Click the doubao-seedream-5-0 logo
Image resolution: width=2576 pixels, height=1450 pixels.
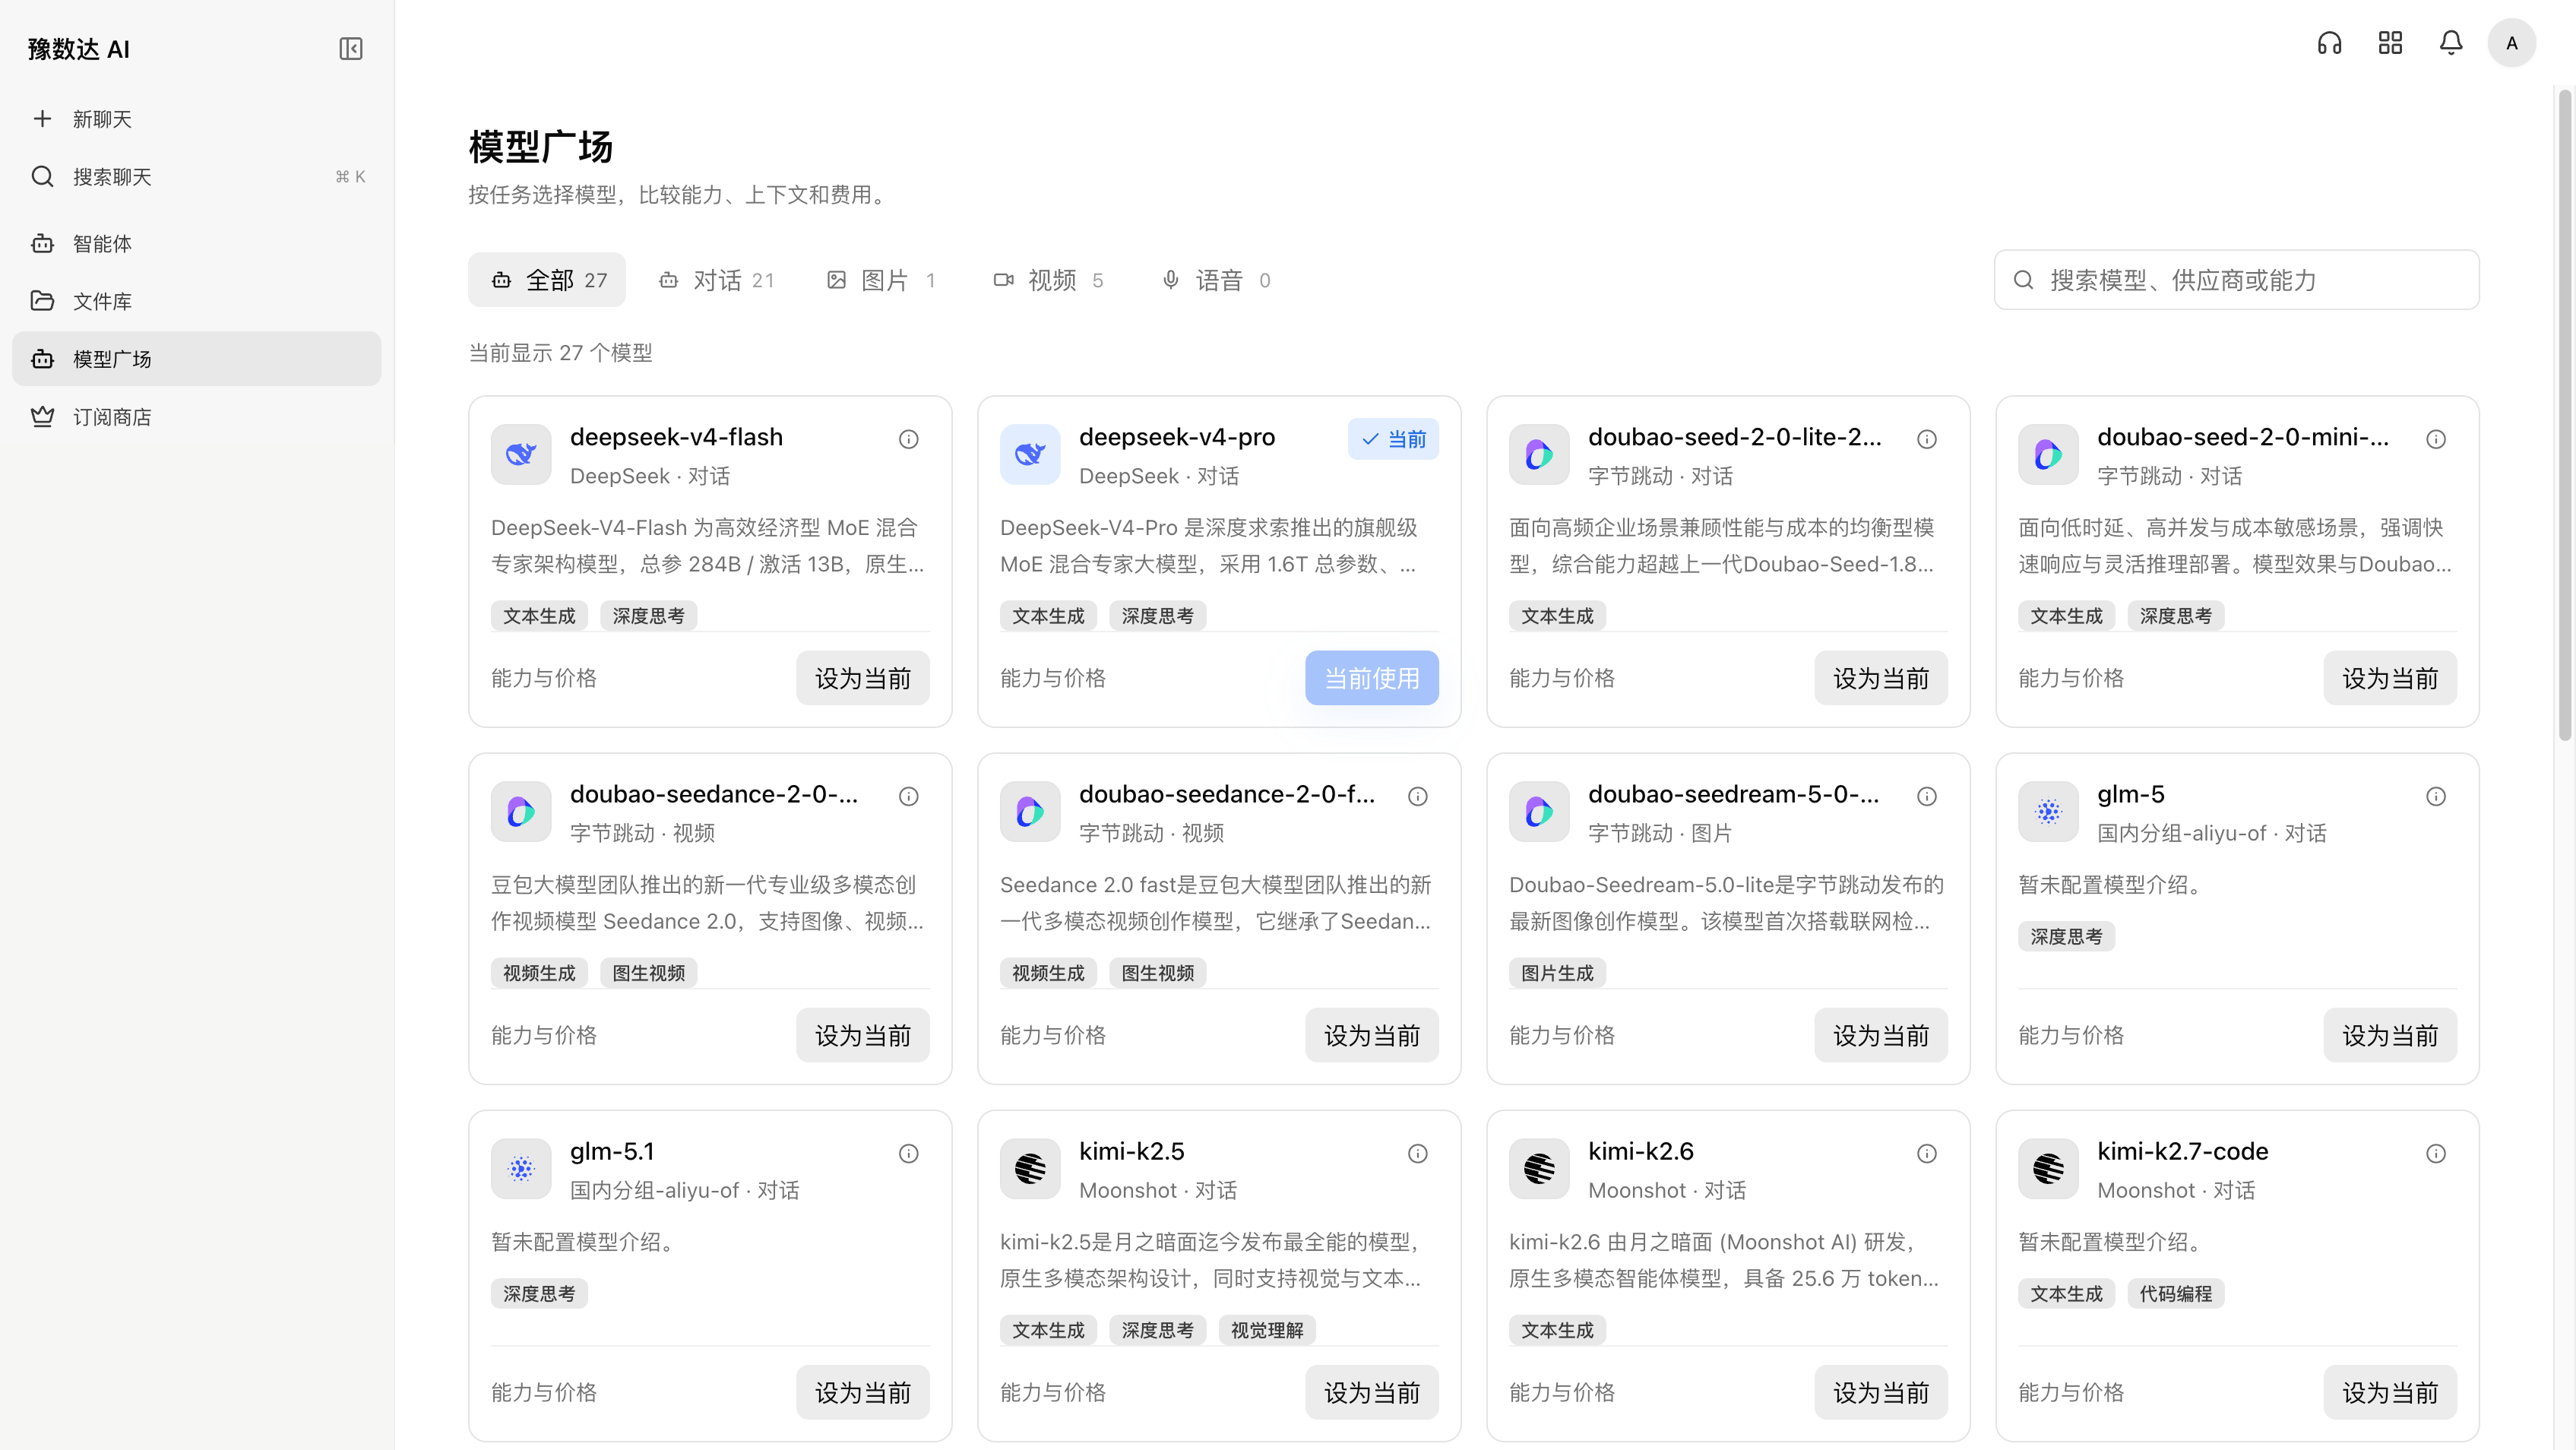(x=1539, y=812)
